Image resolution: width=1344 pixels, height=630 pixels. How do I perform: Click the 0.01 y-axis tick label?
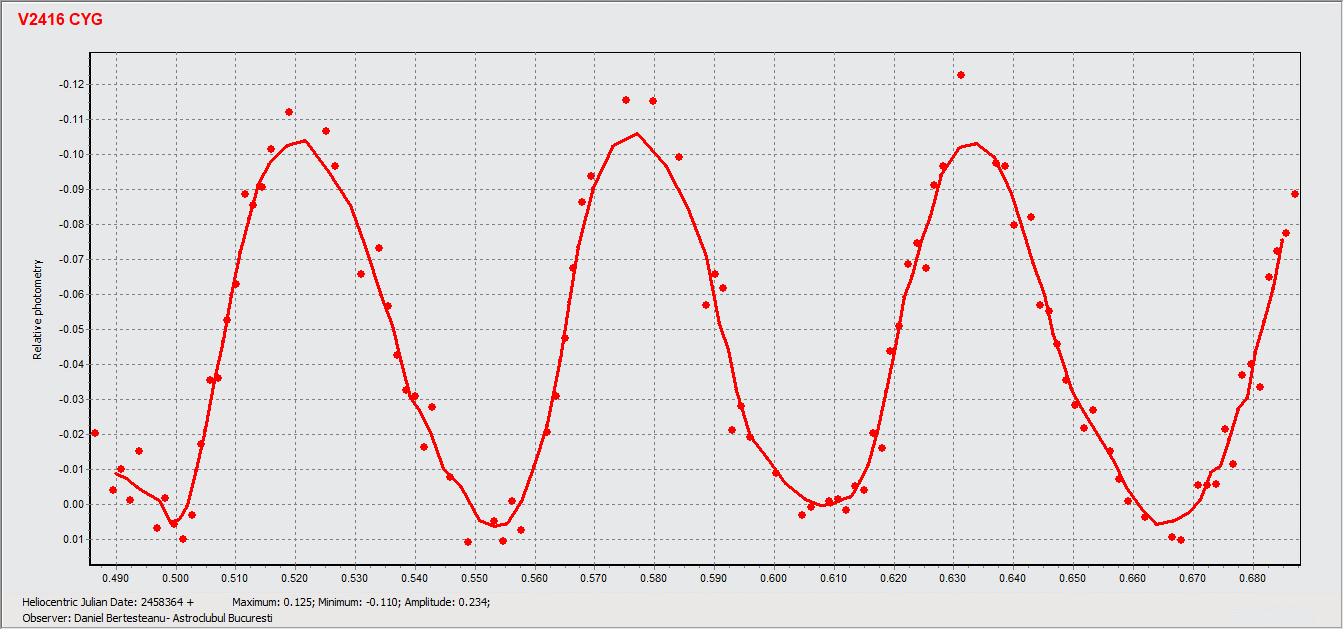[75, 539]
